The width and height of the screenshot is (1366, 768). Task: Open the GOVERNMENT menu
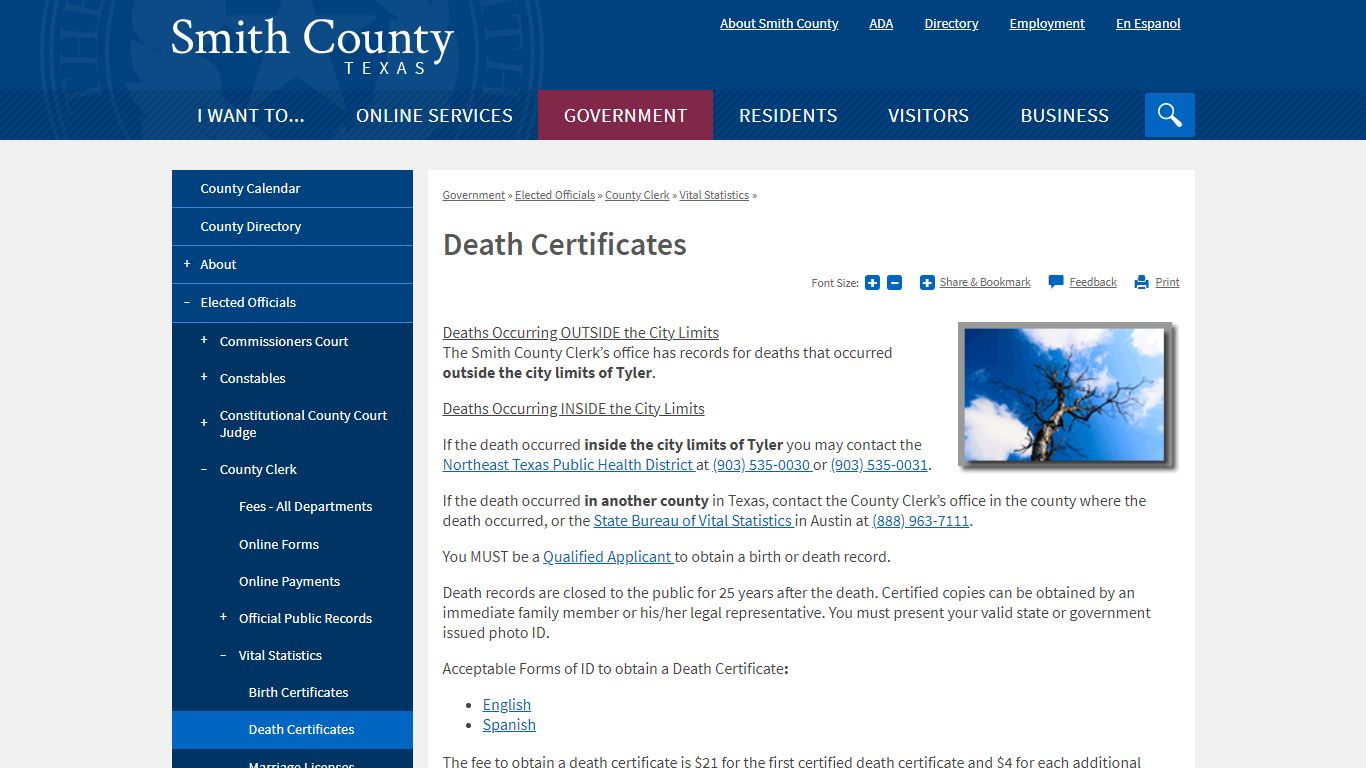[625, 115]
